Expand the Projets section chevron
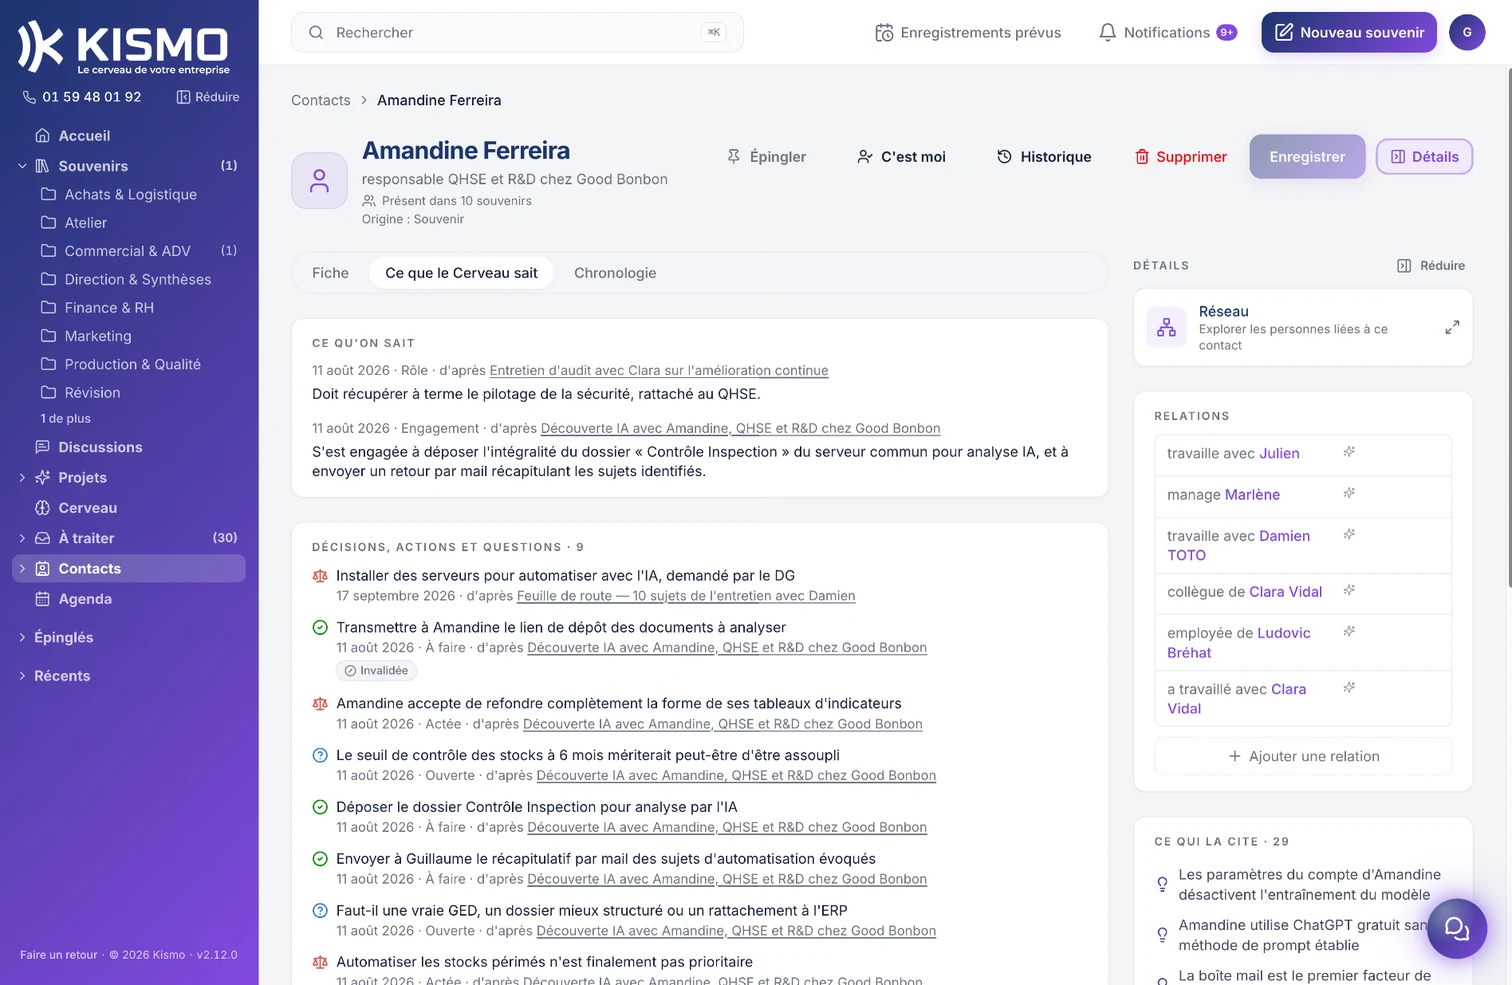The image size is (1512, 985). pyautogui.click(x=22, y=478)
